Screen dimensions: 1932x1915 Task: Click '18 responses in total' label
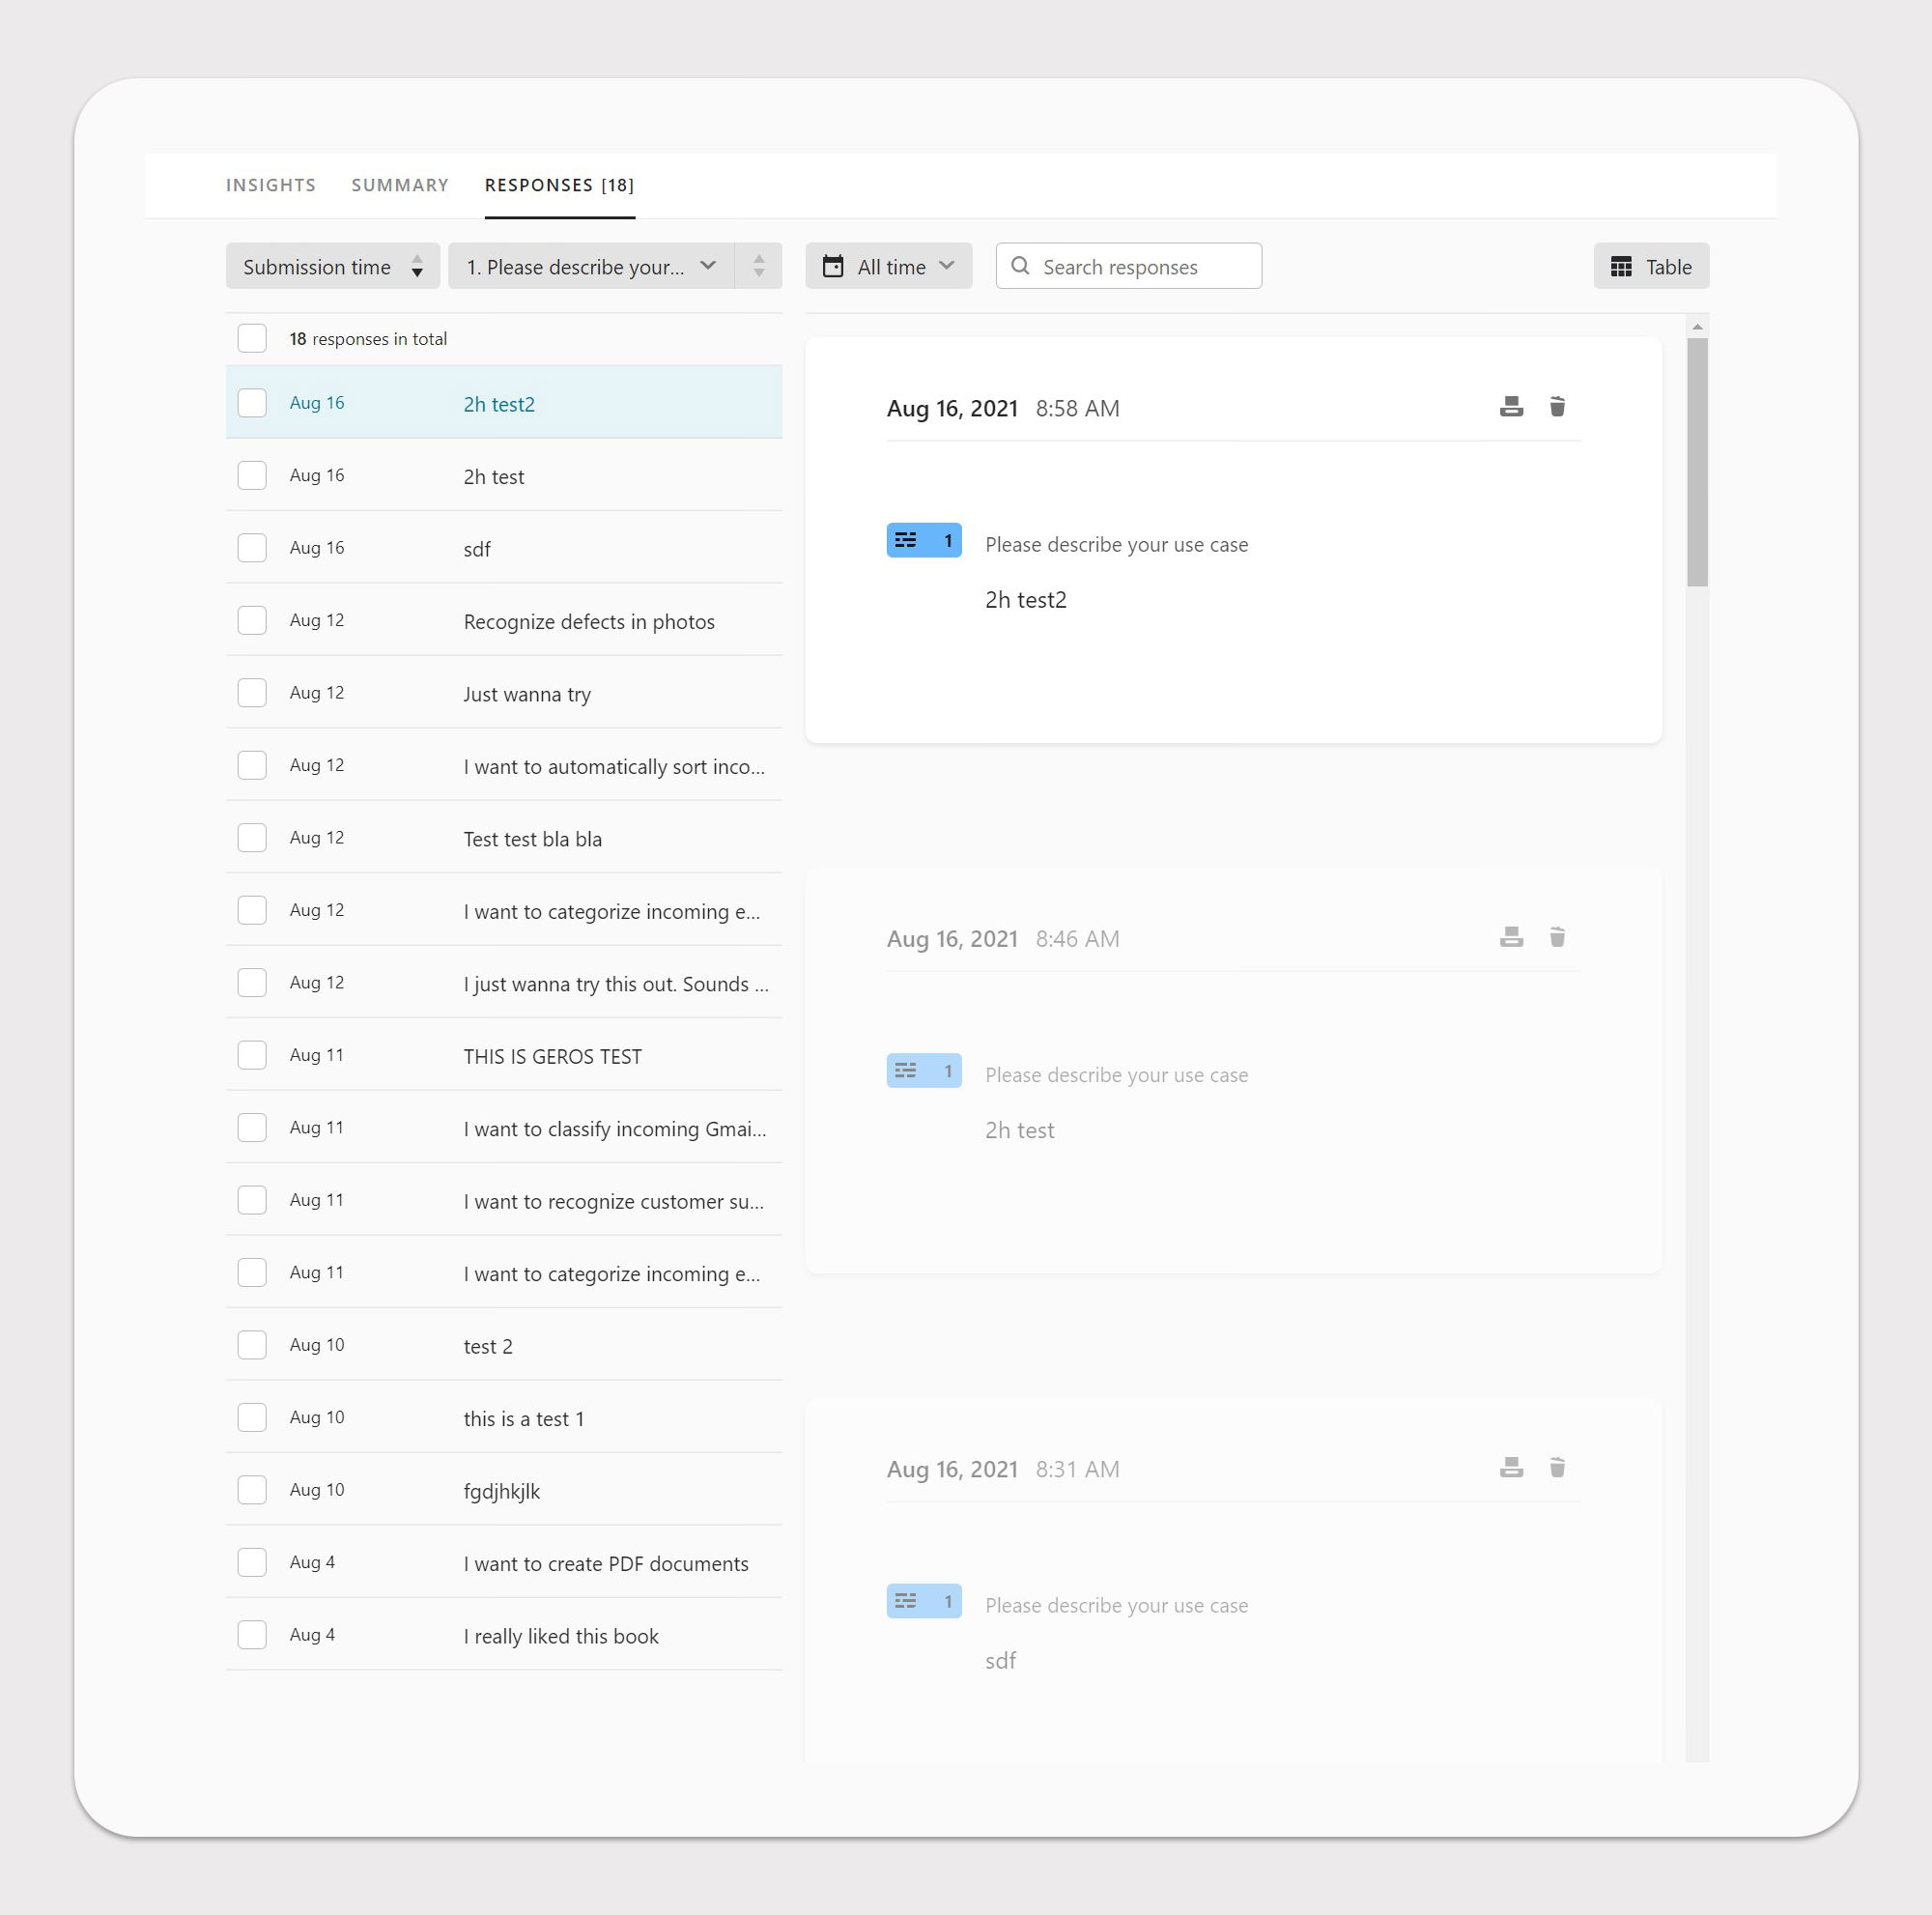[x=368, y=339]
